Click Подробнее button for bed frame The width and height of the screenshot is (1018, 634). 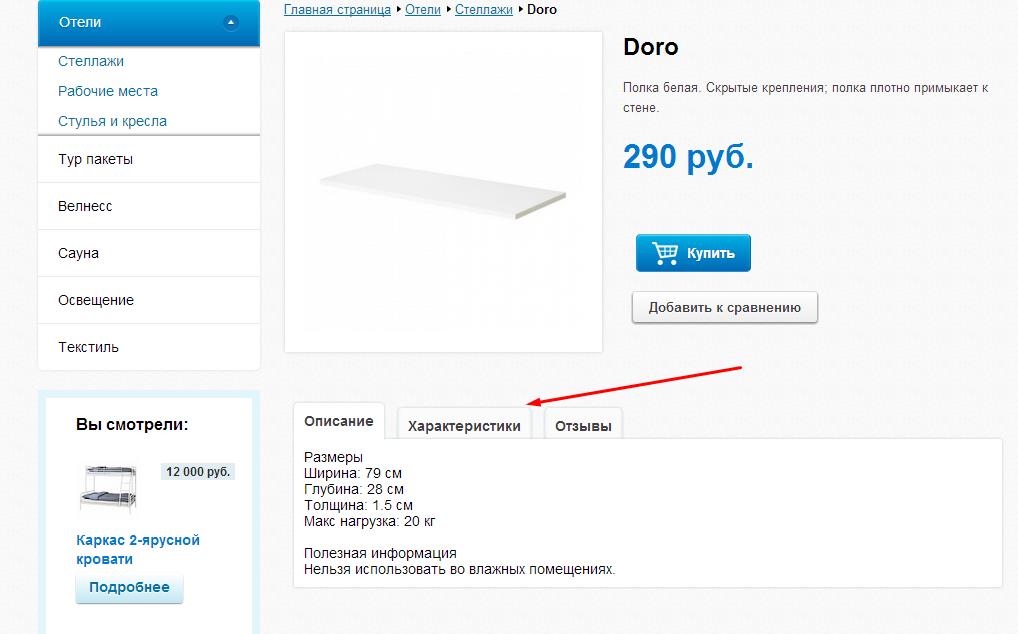tap(129, 588)
